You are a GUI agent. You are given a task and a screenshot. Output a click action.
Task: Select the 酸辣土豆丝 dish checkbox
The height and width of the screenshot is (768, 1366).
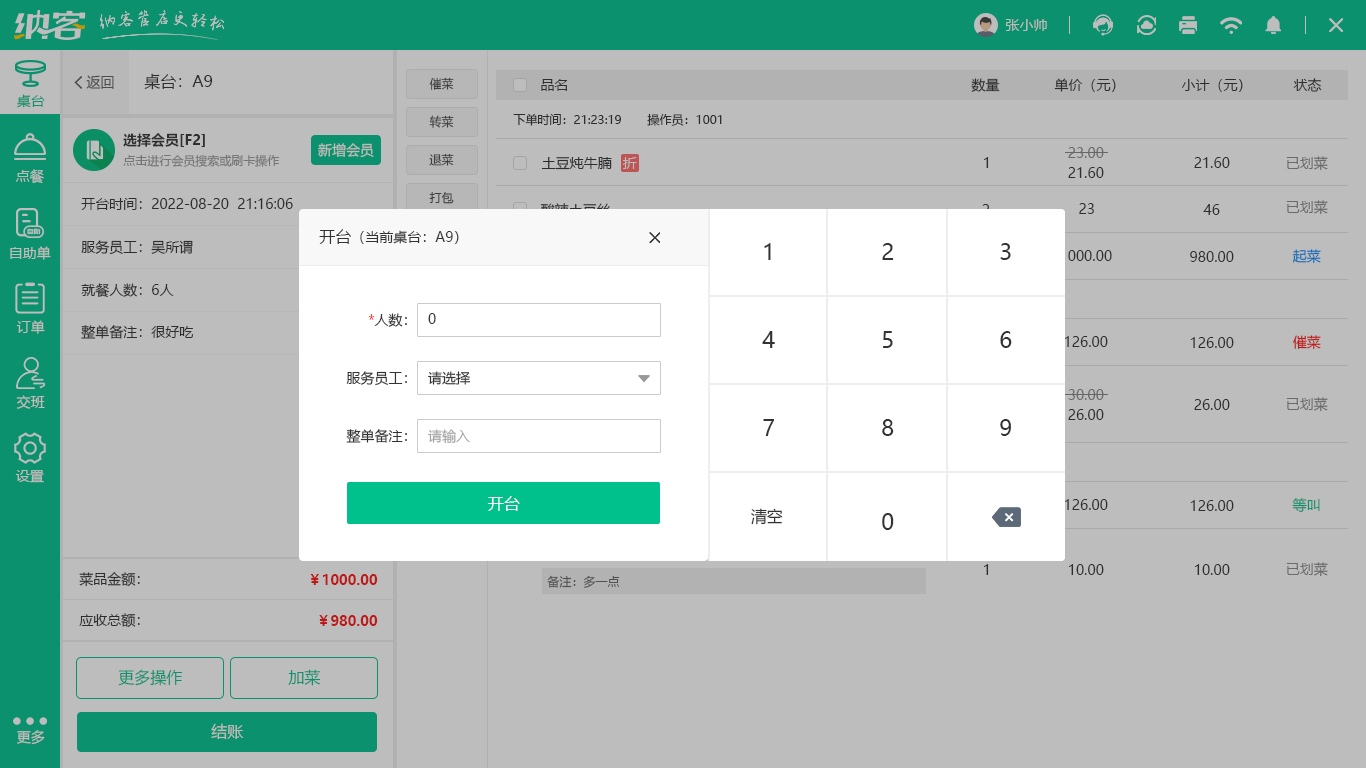point(519,209)
